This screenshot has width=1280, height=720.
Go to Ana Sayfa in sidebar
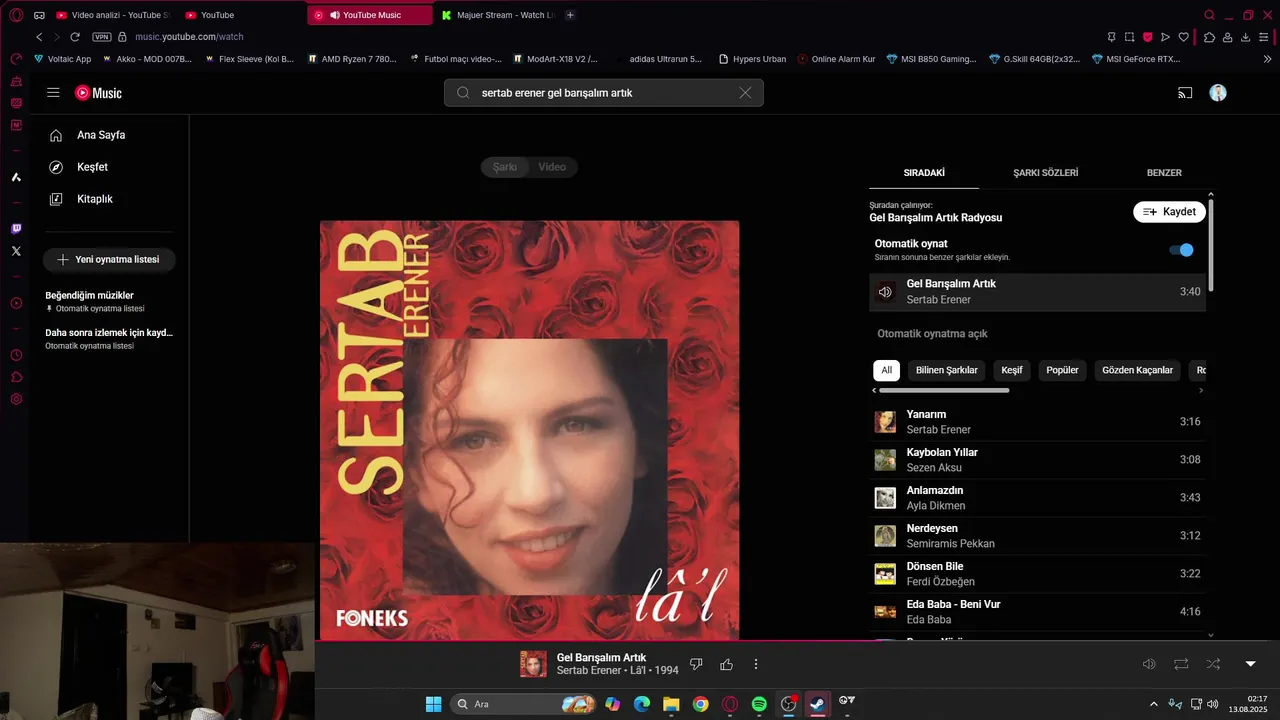pos(101,135)
